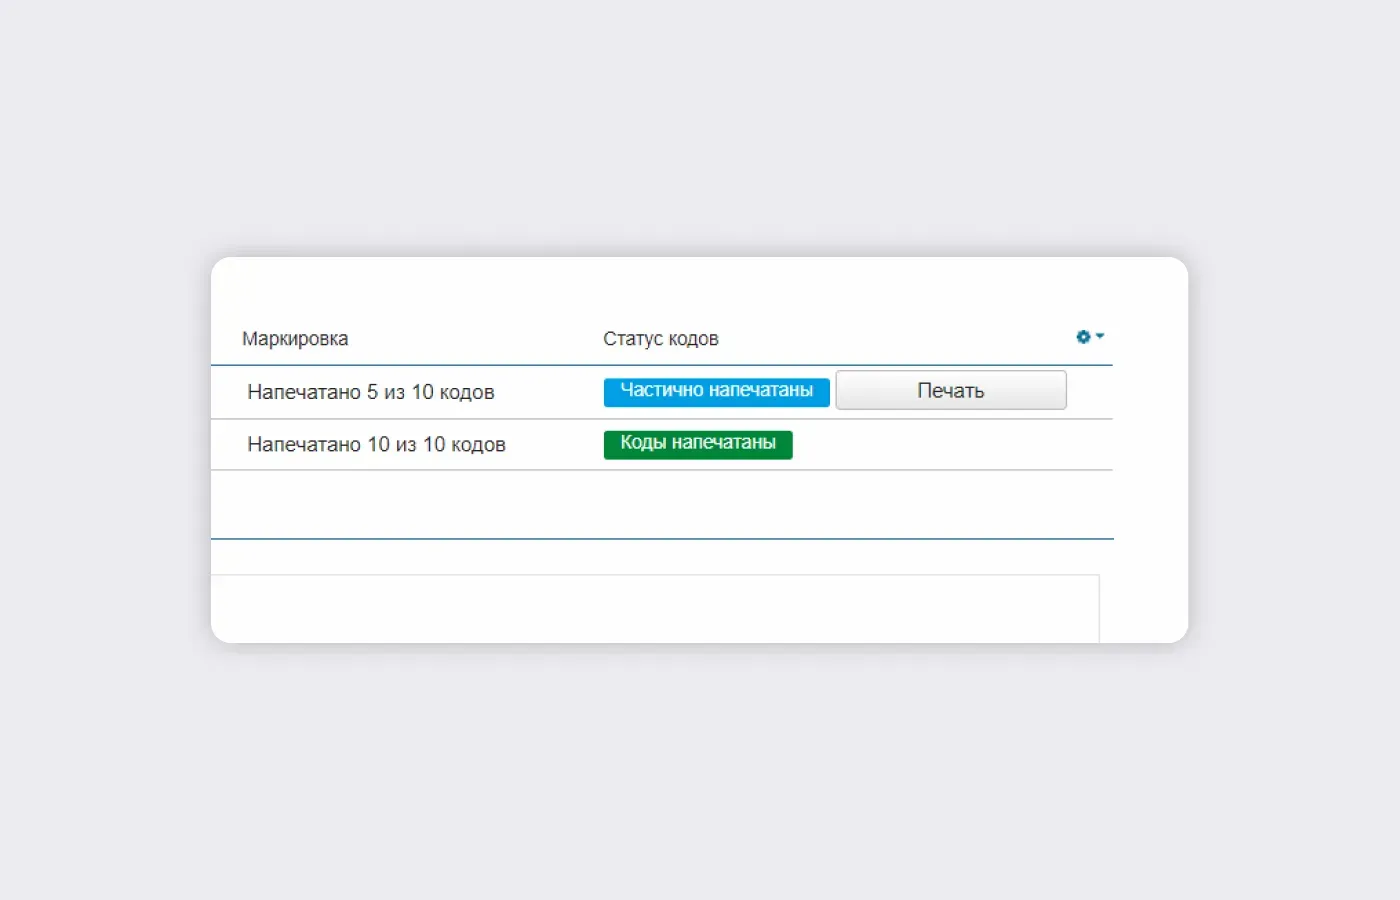This screenshot has width=1400, height=900.
Task: Expand the caret next to the gear
Action: coord(1100,336)
